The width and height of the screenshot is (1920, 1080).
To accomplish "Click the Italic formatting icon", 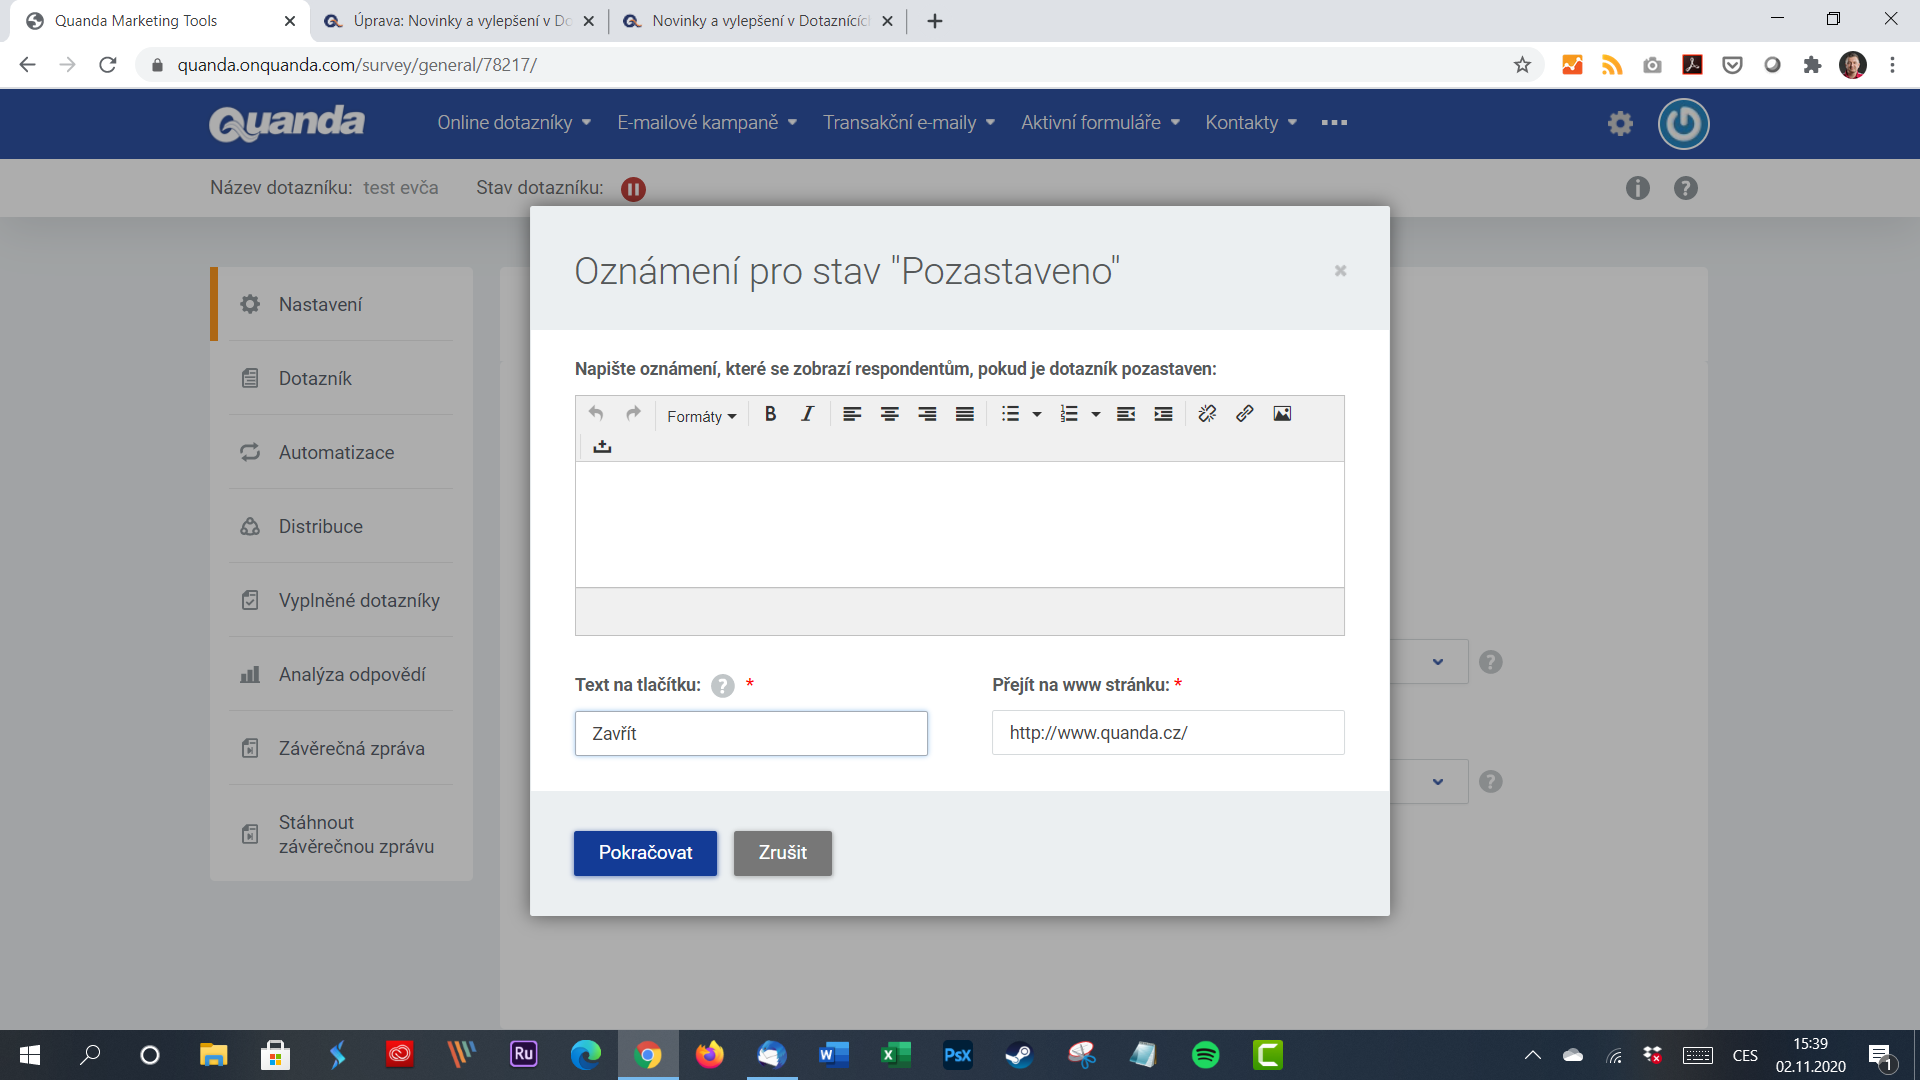I will 806,414.
